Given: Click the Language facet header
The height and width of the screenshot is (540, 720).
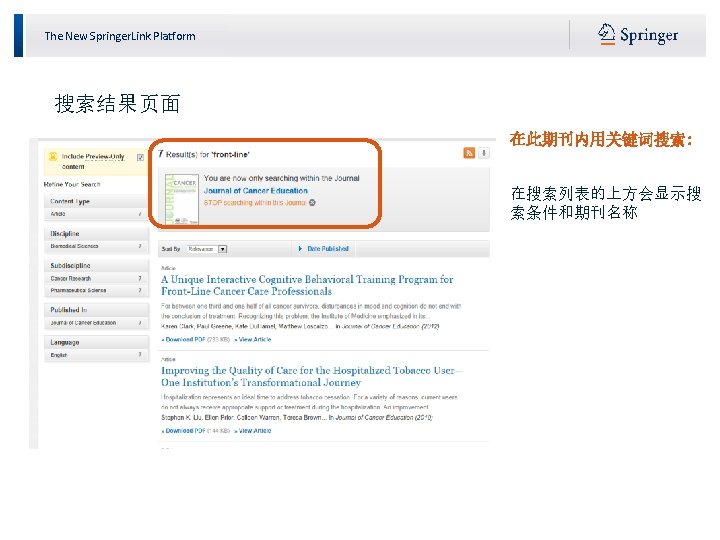Looking at the screenshot, I should (x=96, y=342).
